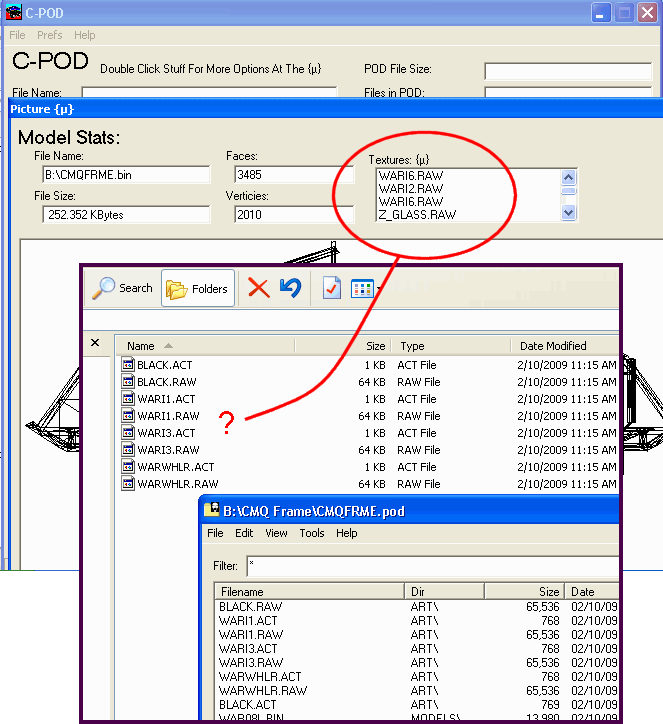Click the red X Delete icon
This screenshot has width=663, height=724.
pos(258,288)
